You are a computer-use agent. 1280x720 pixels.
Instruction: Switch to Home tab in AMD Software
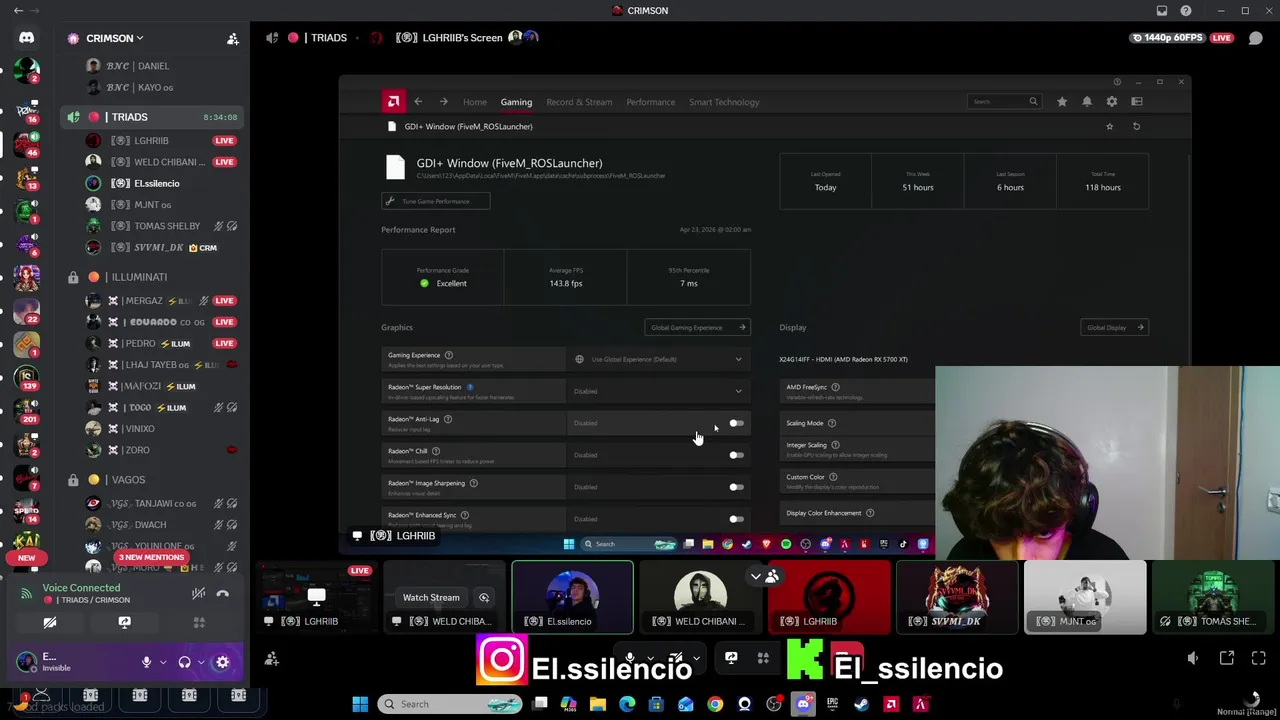tap(475, 102)
